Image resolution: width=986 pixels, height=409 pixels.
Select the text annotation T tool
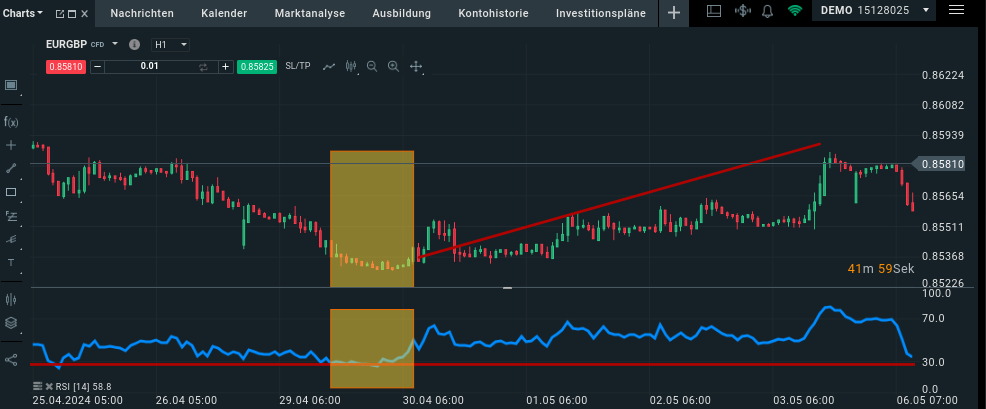tap(11, 262)
